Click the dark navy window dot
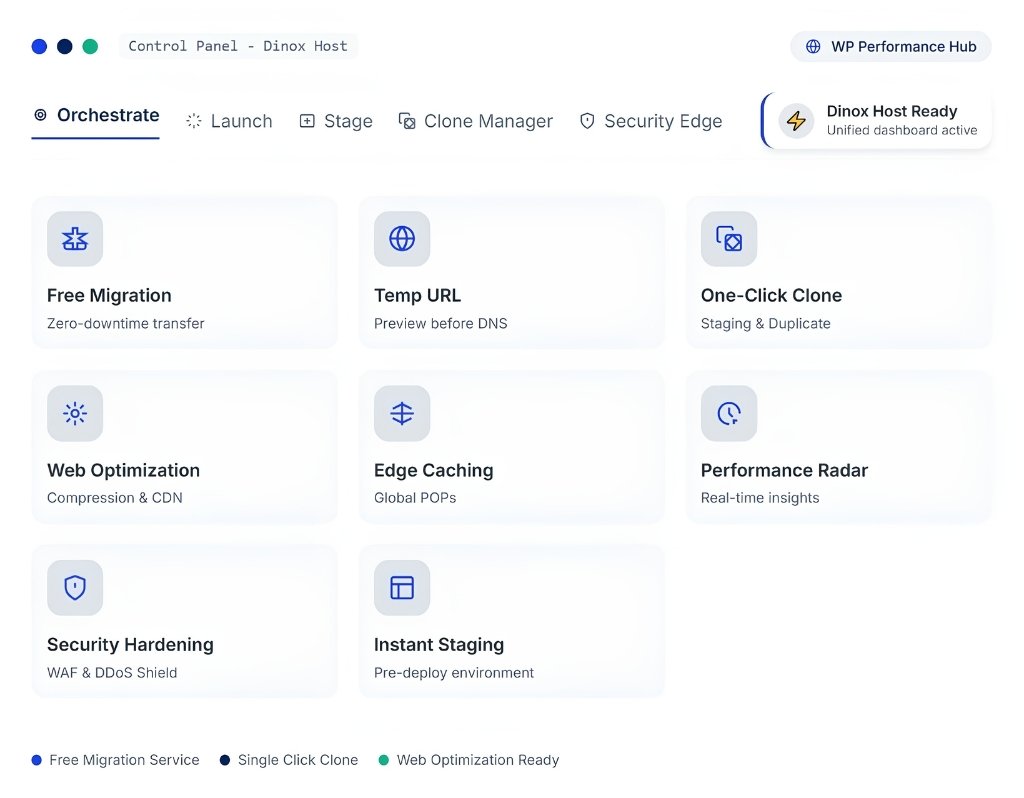The height and width of the screenshot is (798, 1024). [65, 46]
